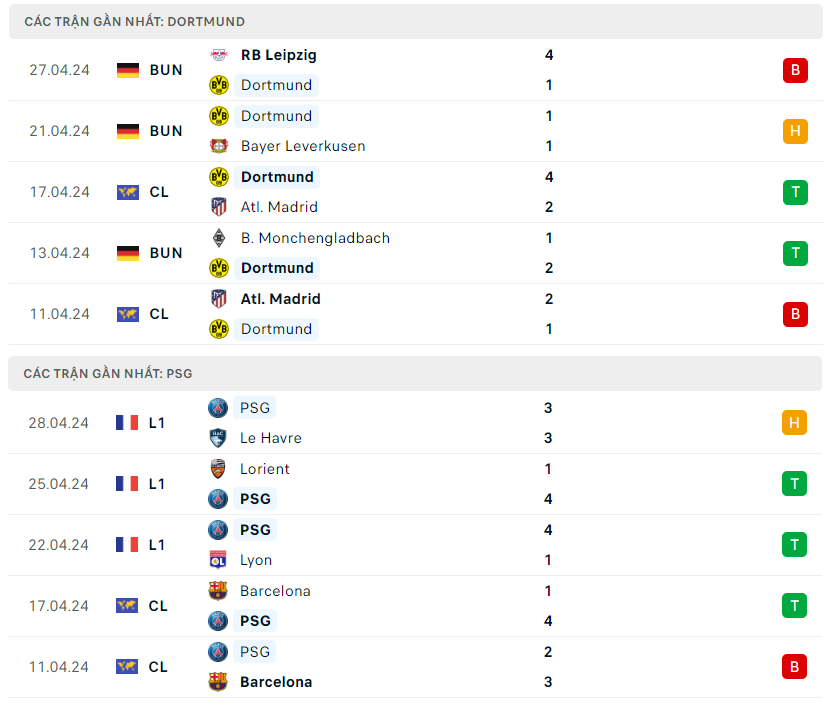Open the Bayer Leverkusen team link
828x714 pixels.
pyautogui.click(x=303, y=146)
